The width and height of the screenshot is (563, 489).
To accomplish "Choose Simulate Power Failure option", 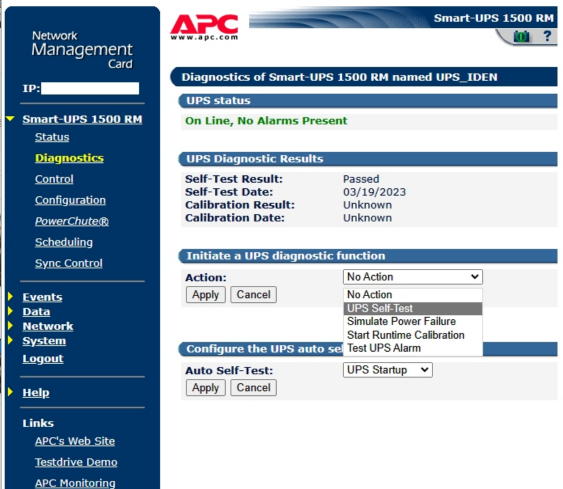I will (x=413, y=321).
